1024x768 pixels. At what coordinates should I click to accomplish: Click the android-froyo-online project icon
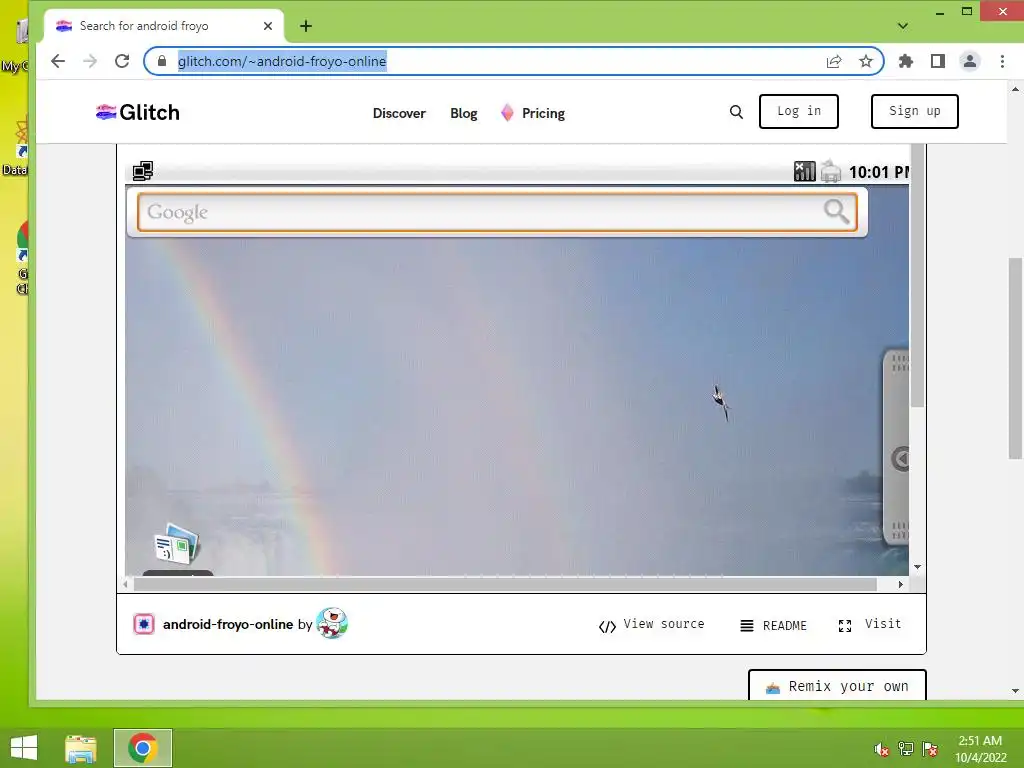click(144, 624)
